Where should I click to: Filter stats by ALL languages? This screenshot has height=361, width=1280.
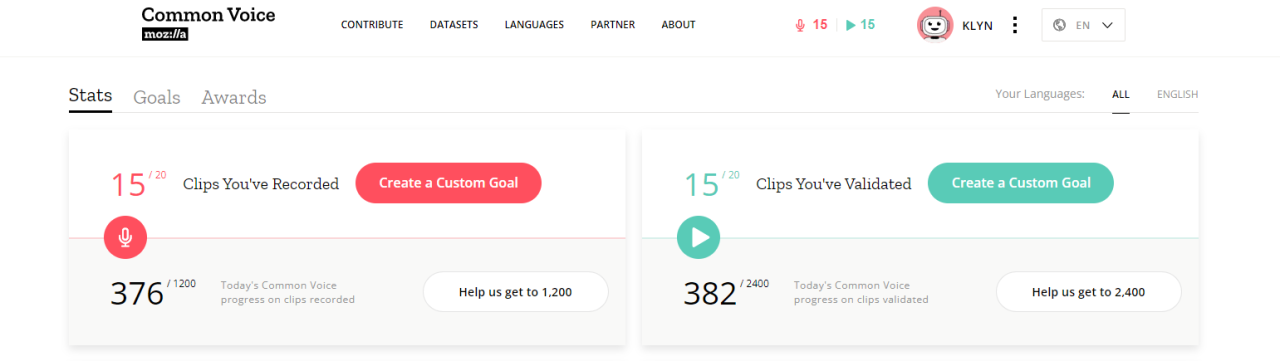click(x=1121, y=95)
